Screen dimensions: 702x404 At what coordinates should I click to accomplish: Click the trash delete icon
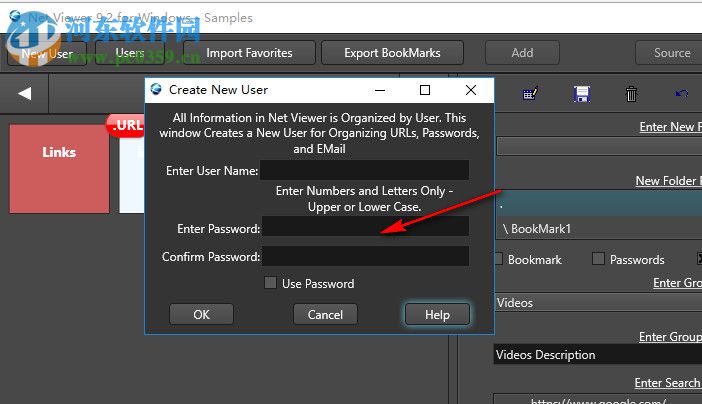(x=631, y=94)
